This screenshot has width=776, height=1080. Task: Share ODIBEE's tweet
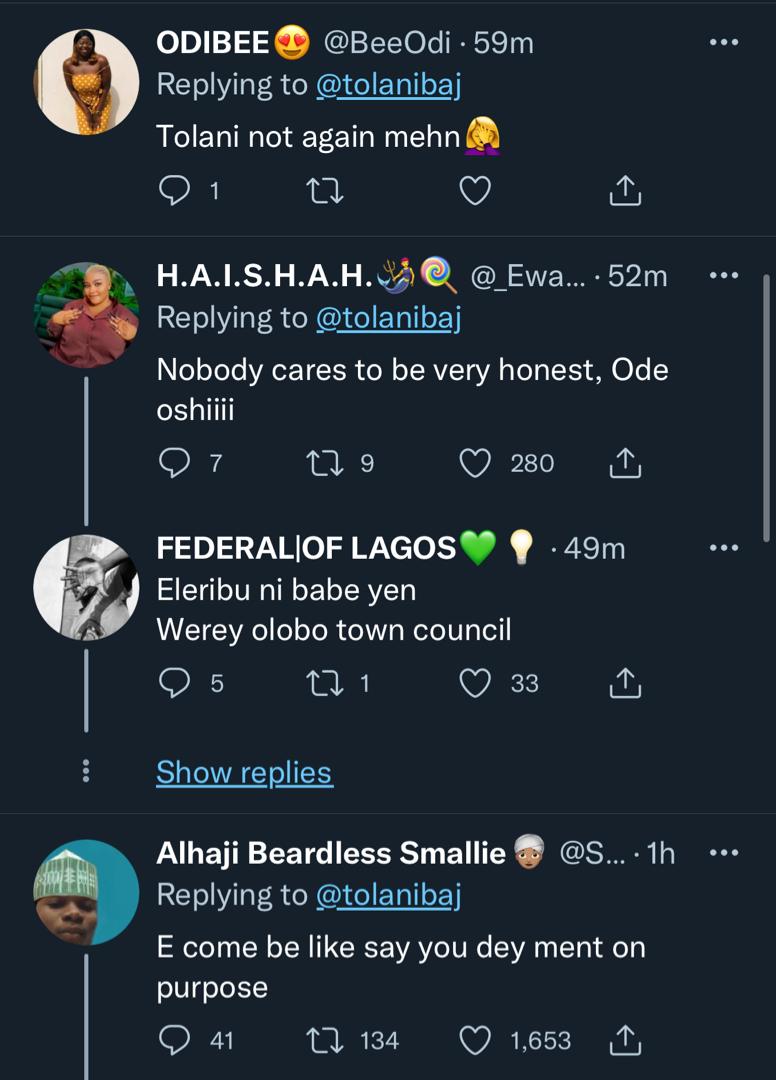[x=624, y=190]
